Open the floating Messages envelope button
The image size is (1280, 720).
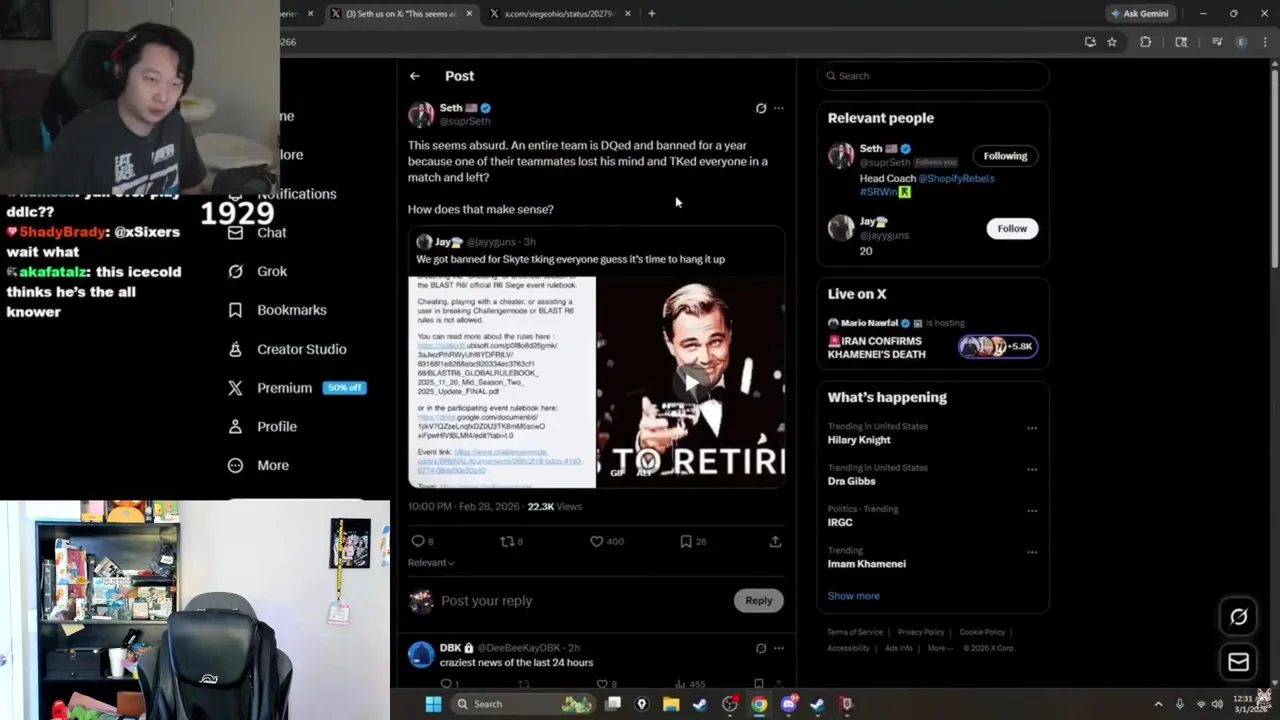click(x=1238, y=662)
